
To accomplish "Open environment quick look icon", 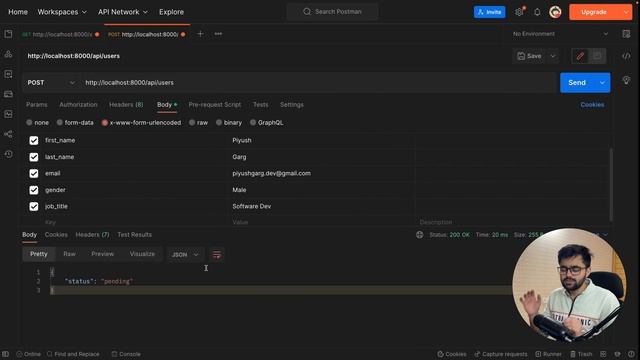I will 626,34.
